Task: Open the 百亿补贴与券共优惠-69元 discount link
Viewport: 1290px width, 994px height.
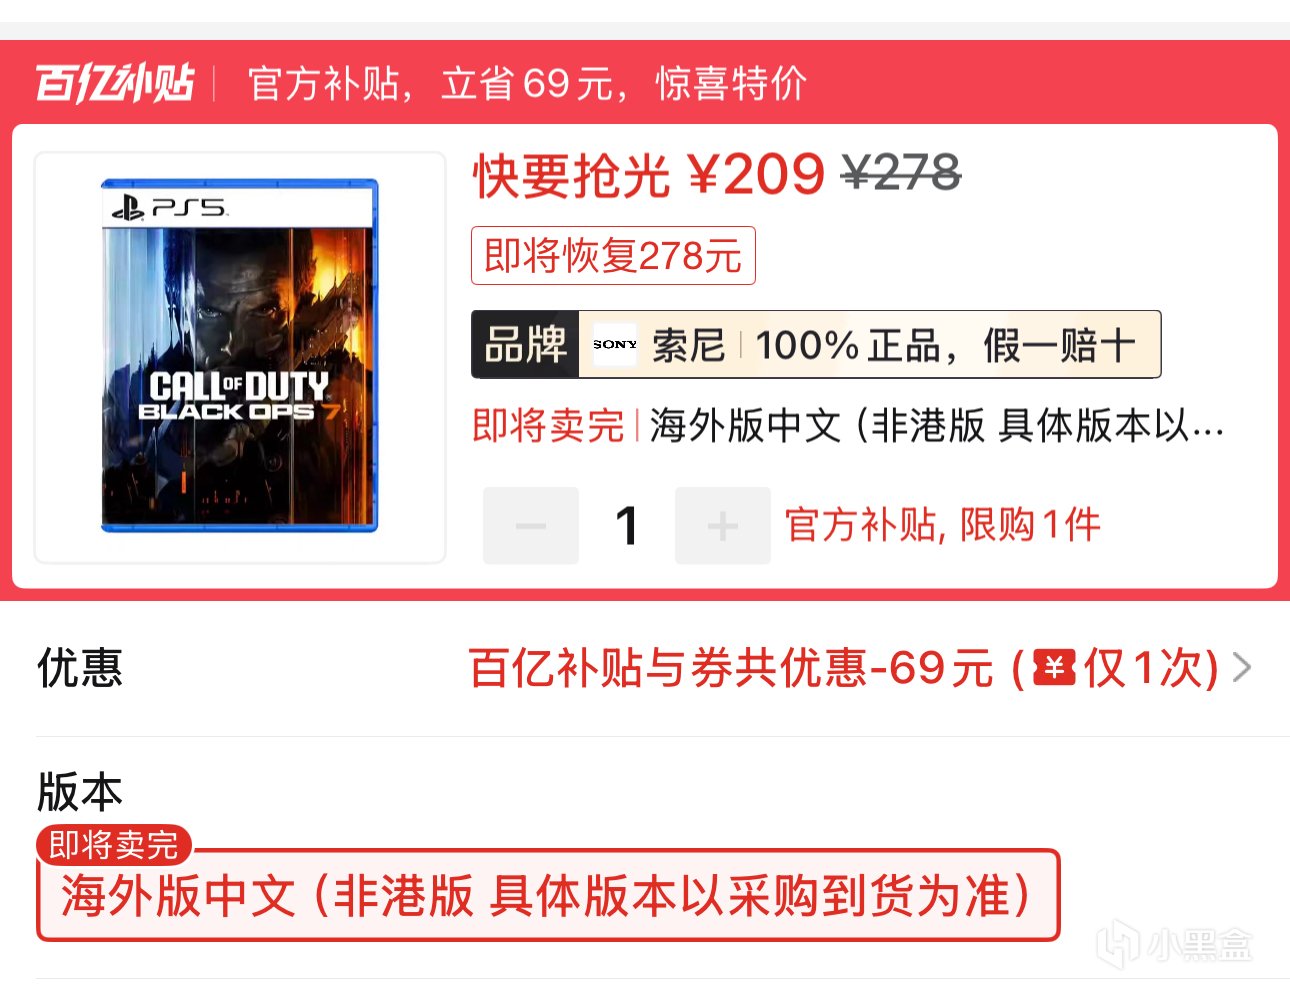Action: click(843, 668)
